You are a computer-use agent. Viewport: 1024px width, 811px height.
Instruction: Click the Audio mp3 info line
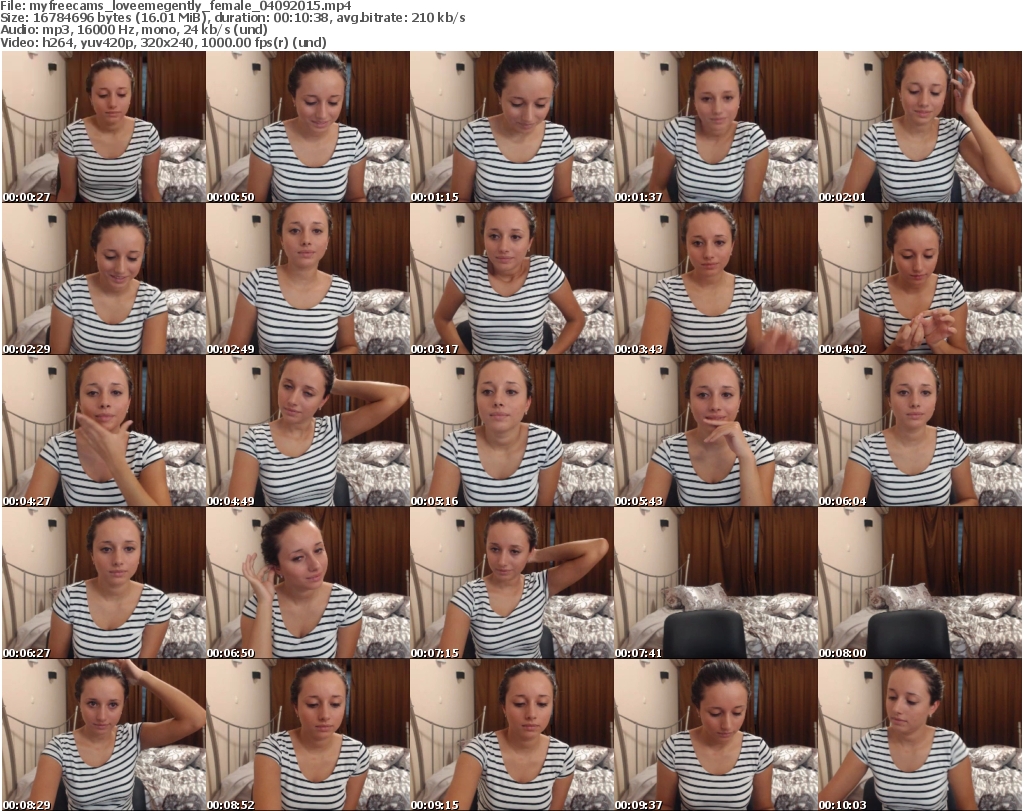coord(134,30)
